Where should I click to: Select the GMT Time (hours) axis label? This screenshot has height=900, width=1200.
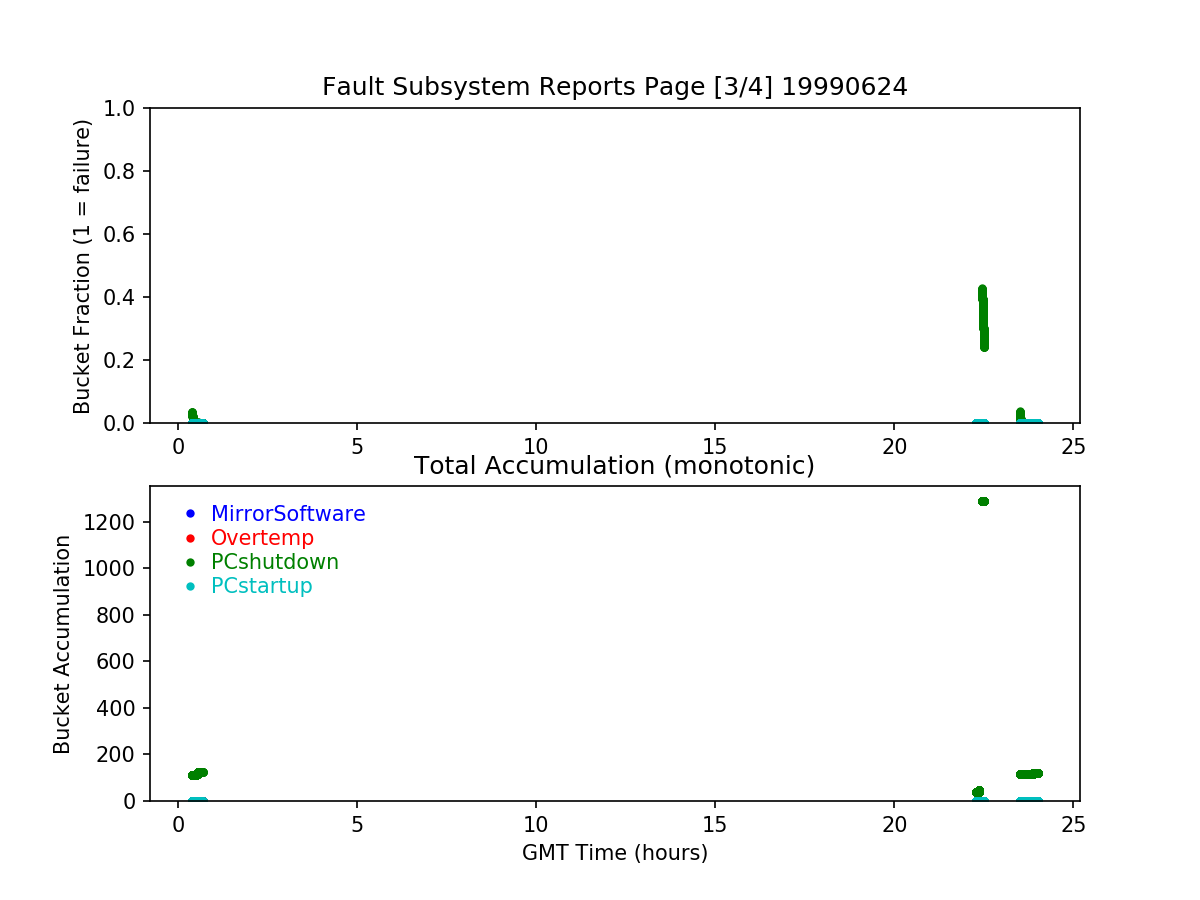pos(614,853)
